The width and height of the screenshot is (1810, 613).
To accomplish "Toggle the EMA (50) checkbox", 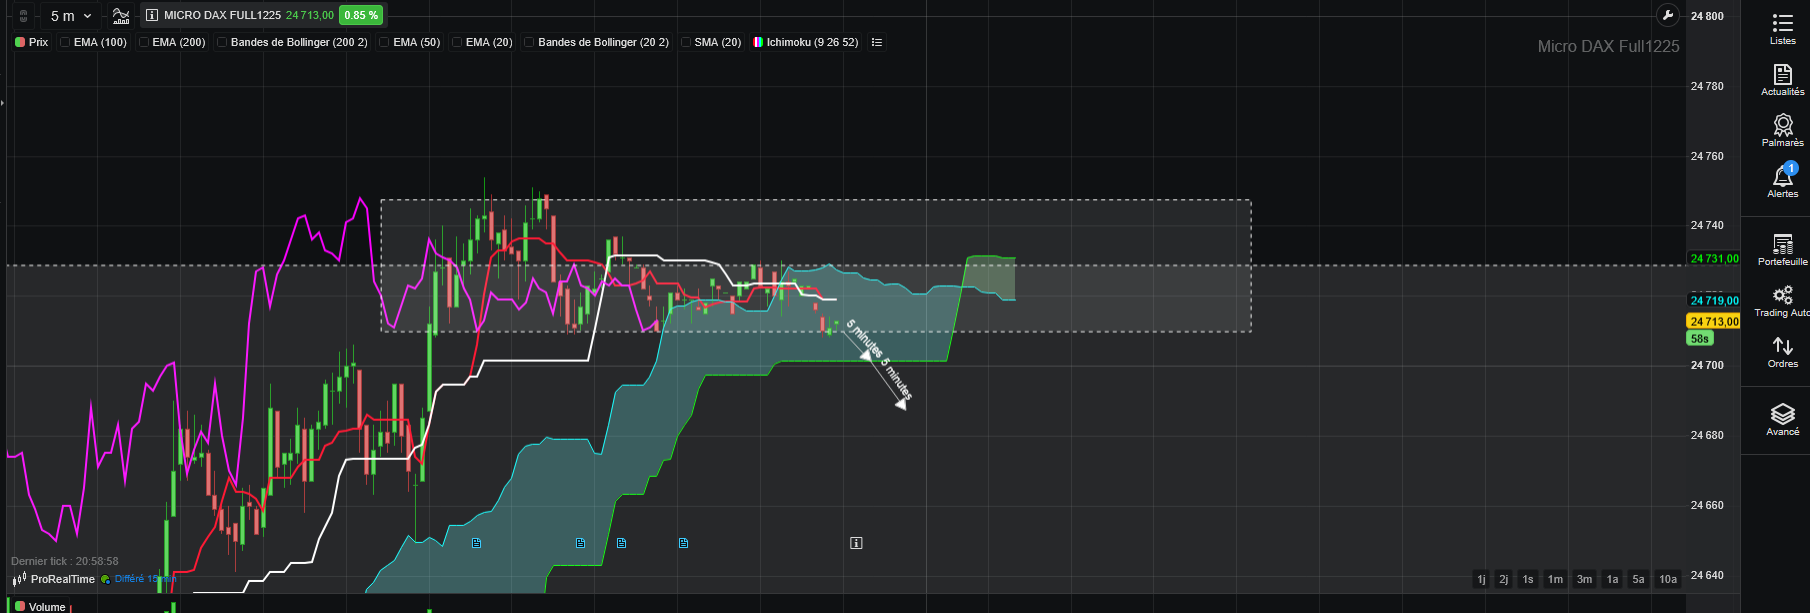I will click(384, 42).
